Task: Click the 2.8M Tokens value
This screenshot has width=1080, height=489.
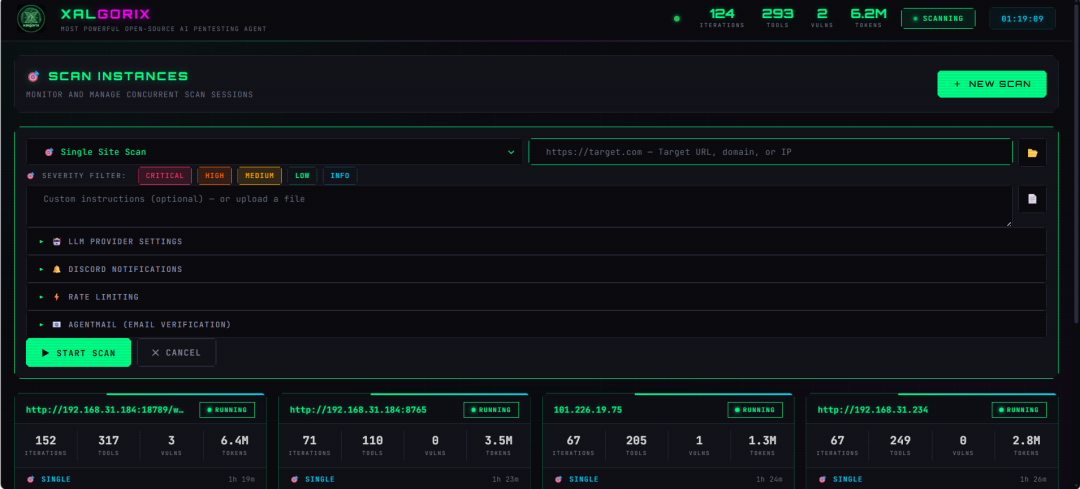Action: [x=1026, y=441]
